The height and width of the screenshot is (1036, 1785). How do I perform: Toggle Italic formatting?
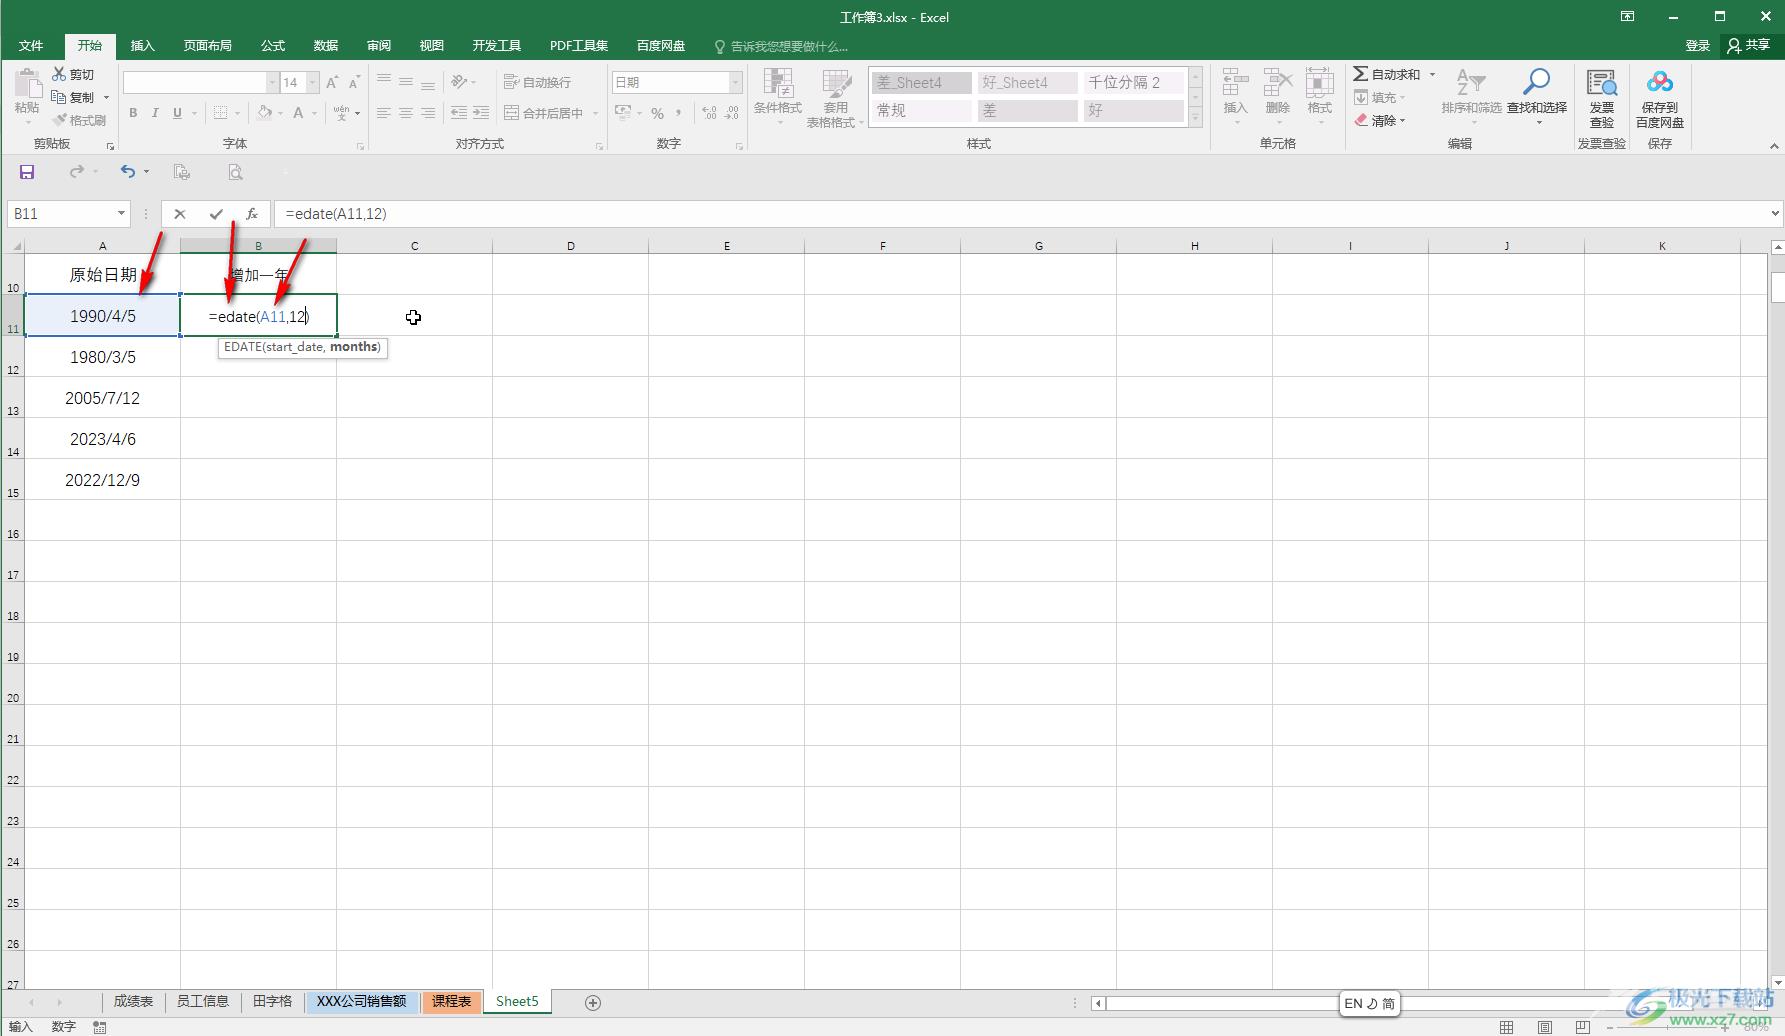tap(155, 113)
